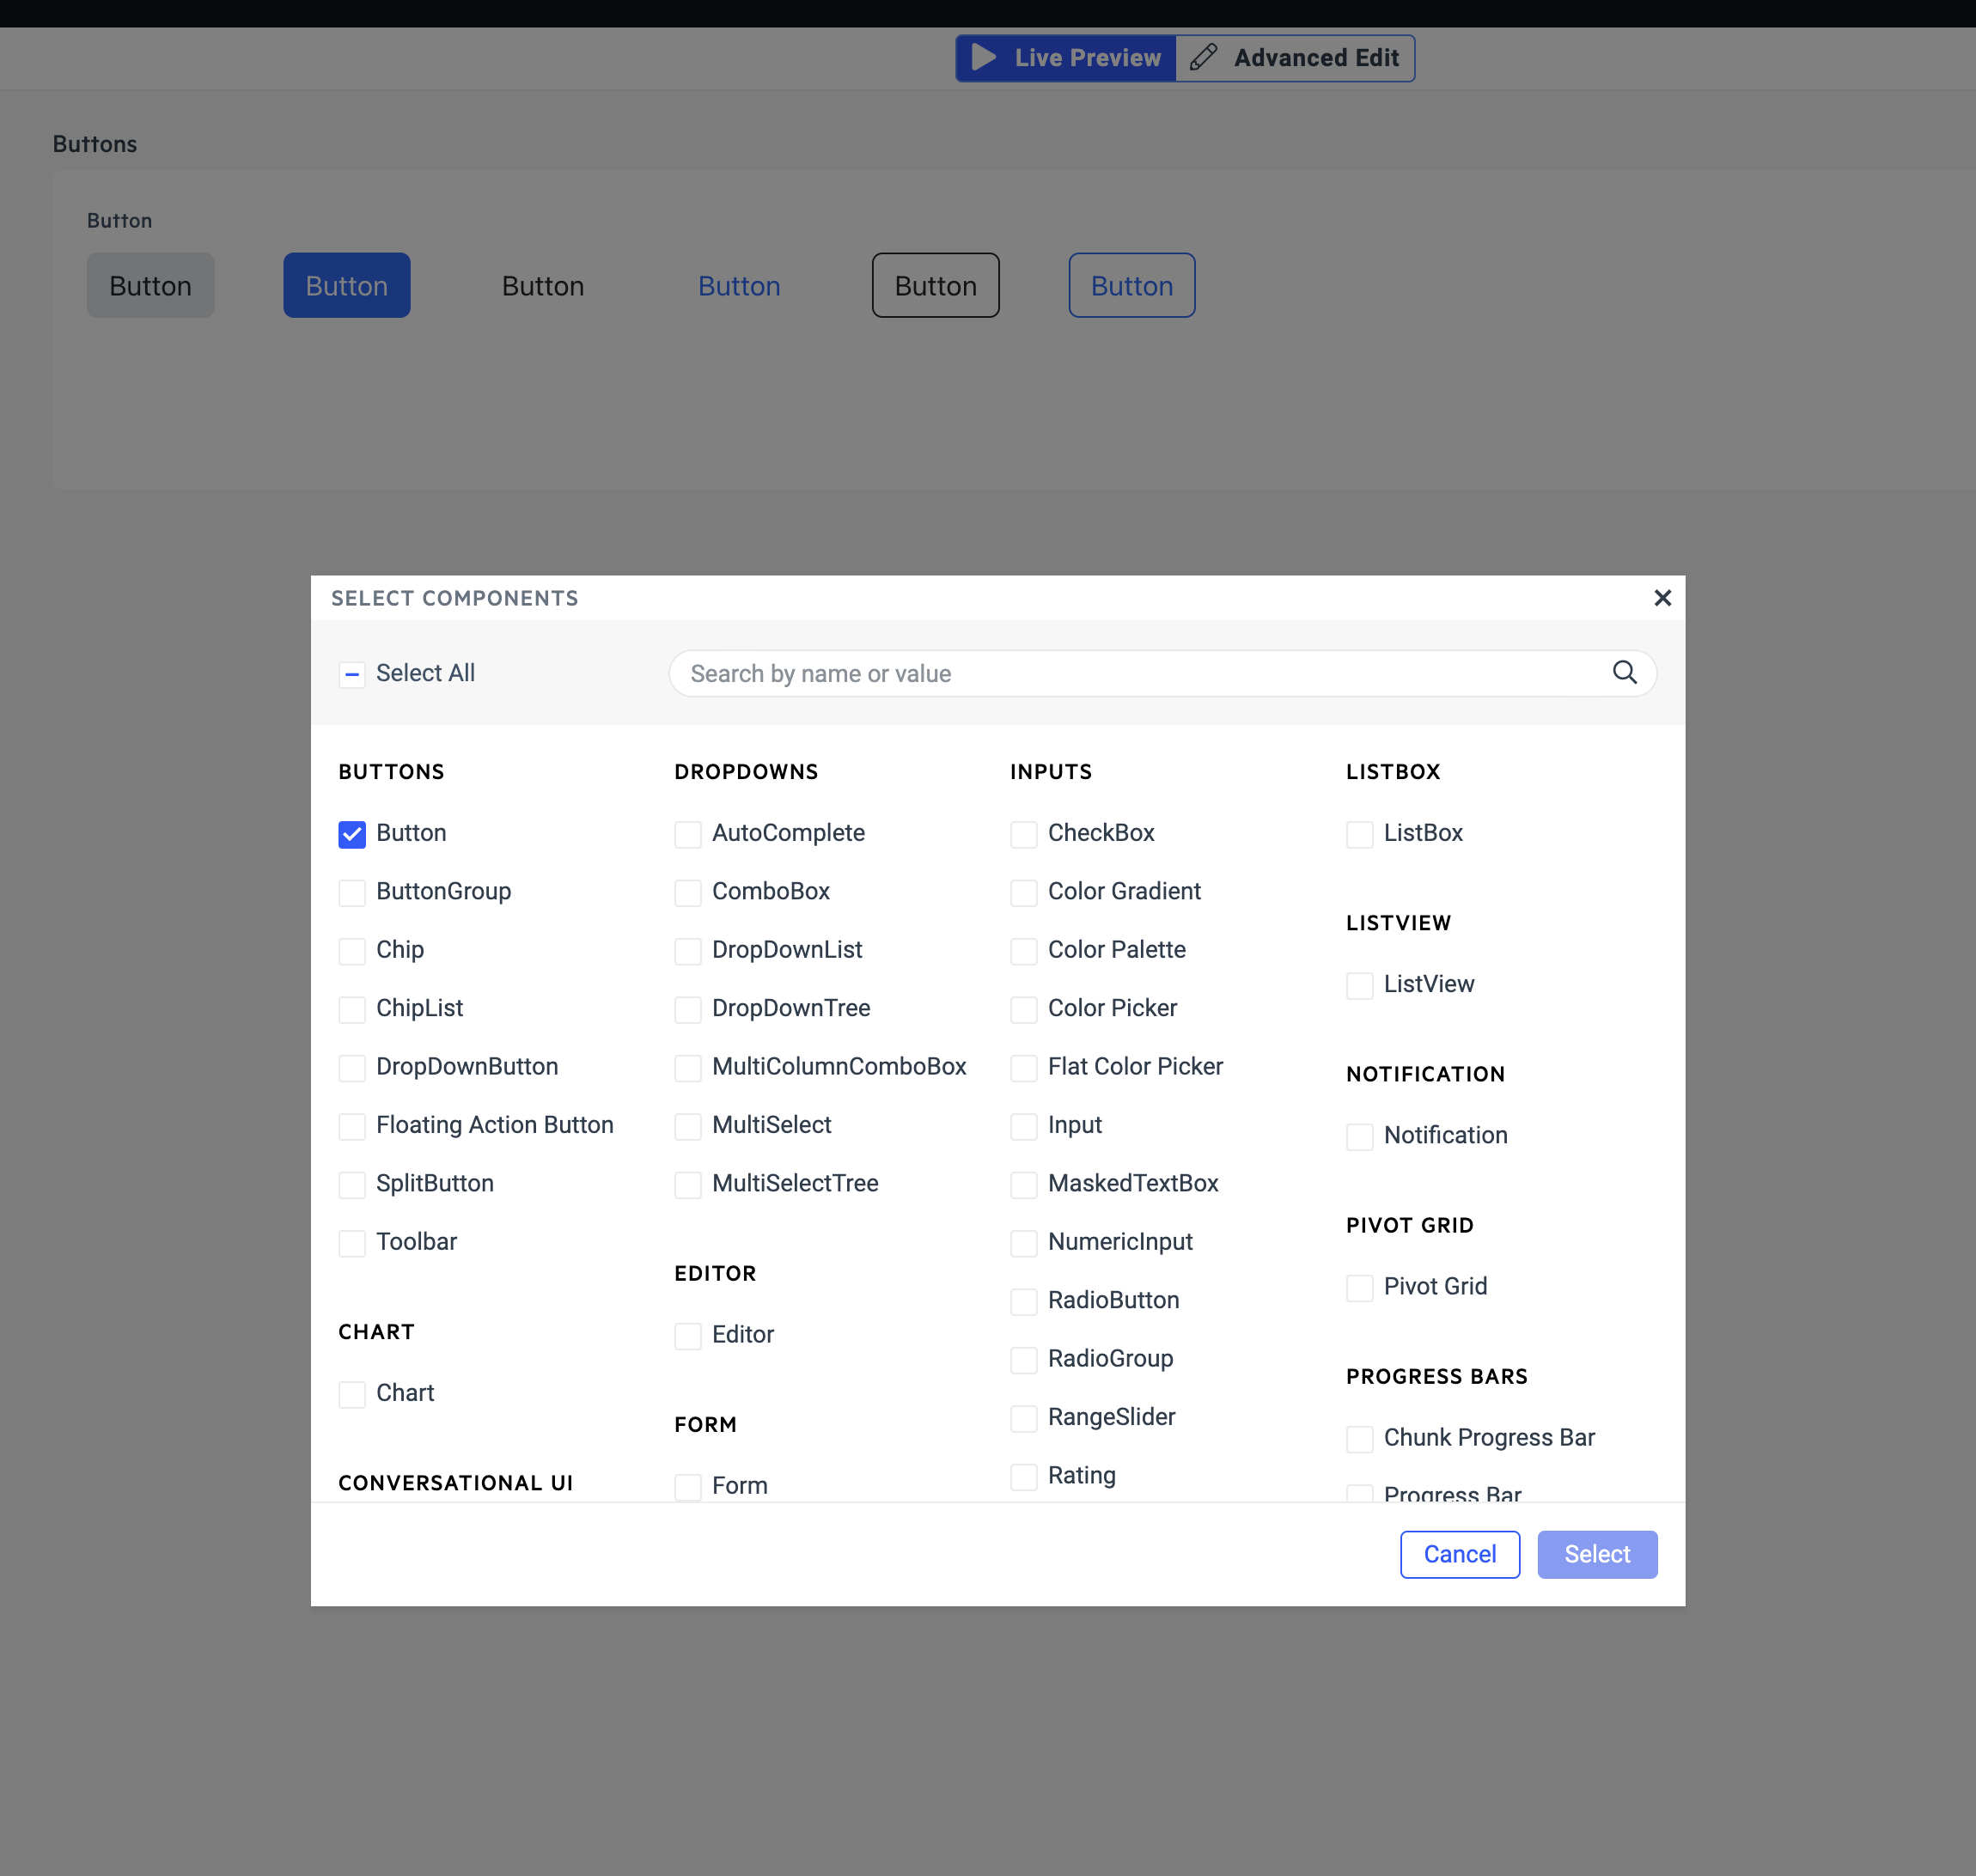
Task: Click the Advanced Edit pencil icon
Action: (1203, 58)
